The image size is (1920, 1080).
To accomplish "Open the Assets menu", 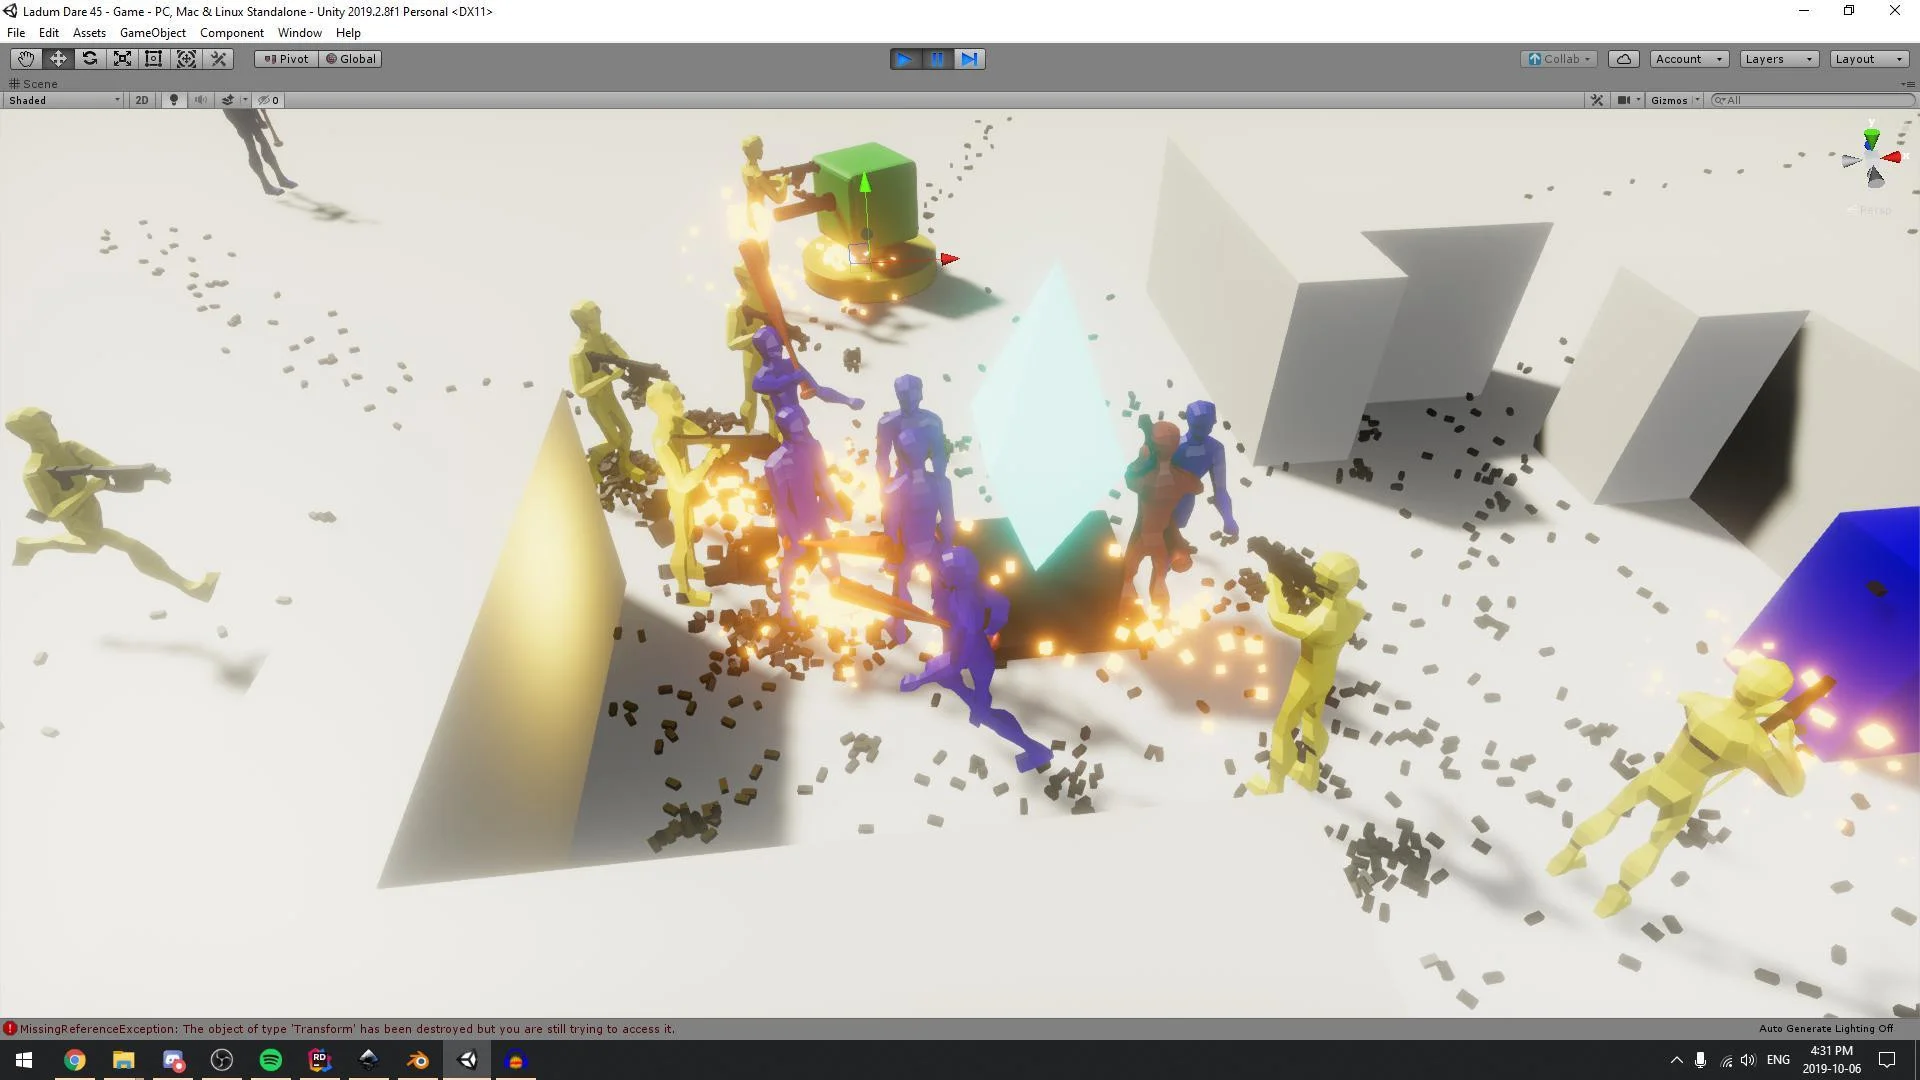I will (89, 33).
